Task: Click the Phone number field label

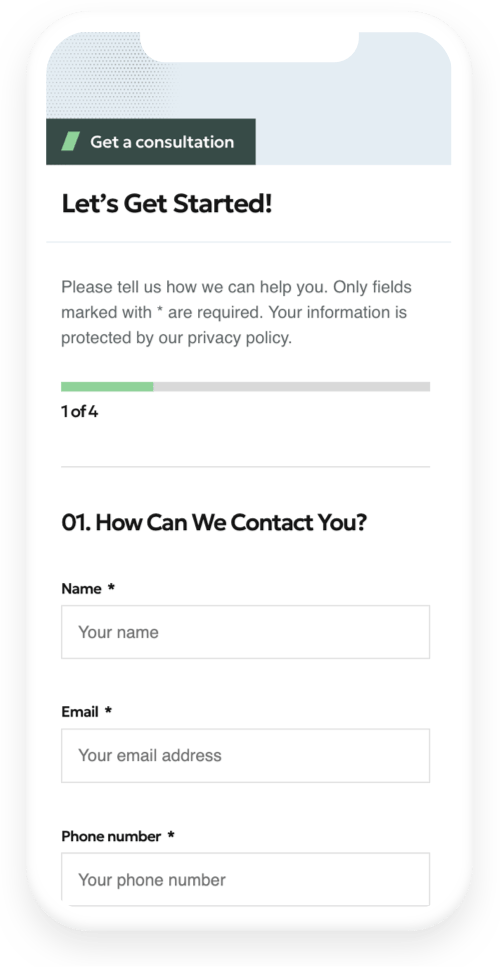Action: pyautogui.click(x=111, y=836)
